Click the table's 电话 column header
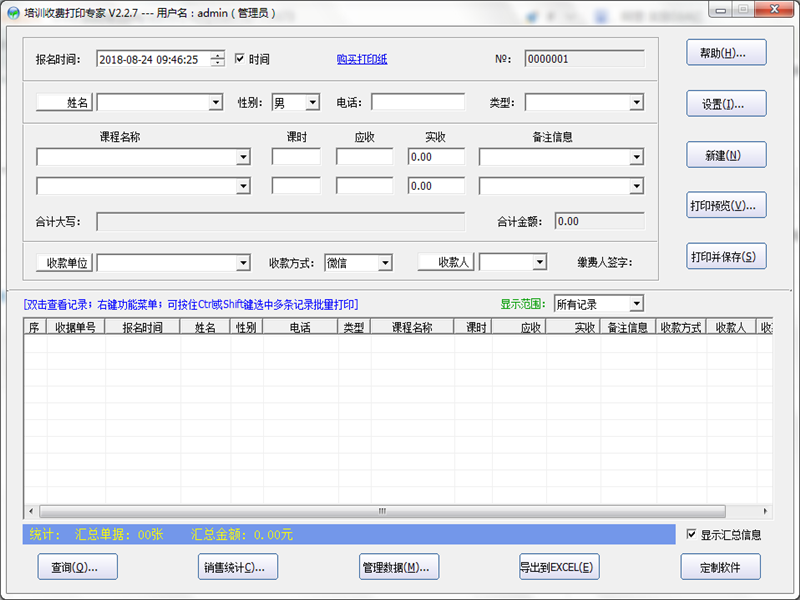This screenshot has height=600, width=800. (x=300, y=327)
